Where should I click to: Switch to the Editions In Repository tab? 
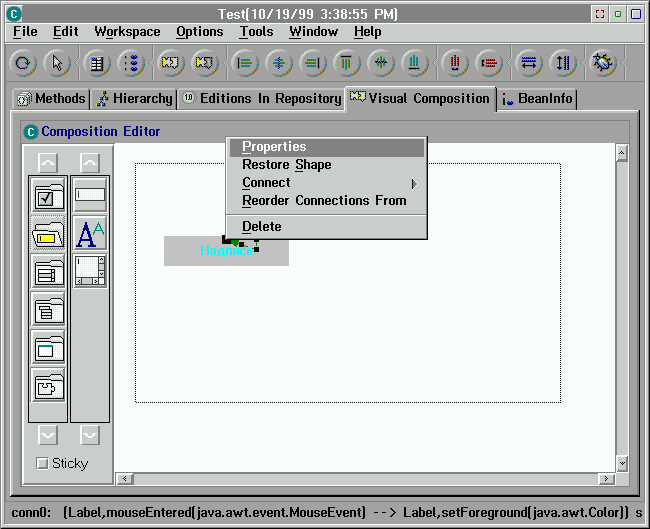point(261,99)
